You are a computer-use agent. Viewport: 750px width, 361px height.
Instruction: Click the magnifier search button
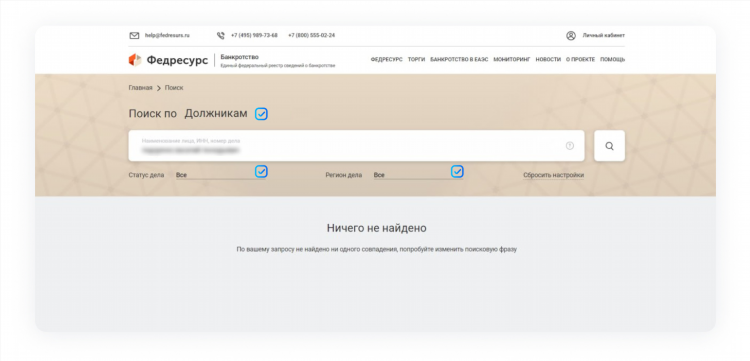point(609,146)
